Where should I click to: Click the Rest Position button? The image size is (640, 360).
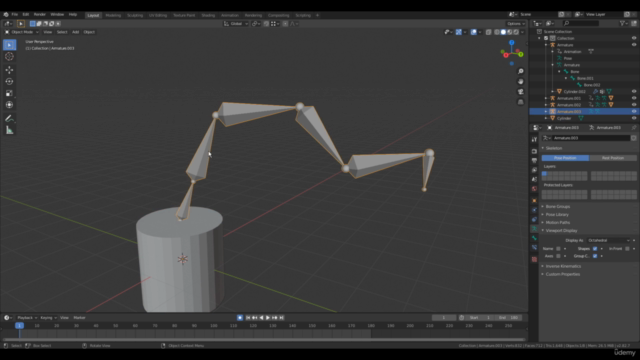(613, 158)
